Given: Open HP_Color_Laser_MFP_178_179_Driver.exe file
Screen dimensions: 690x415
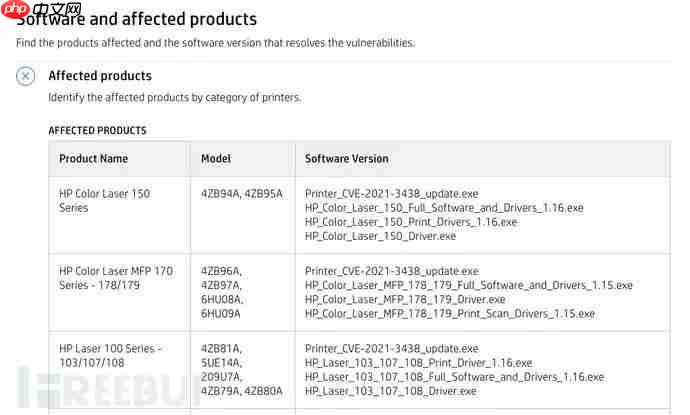Looking at the screenshot, I should point(405,299).
